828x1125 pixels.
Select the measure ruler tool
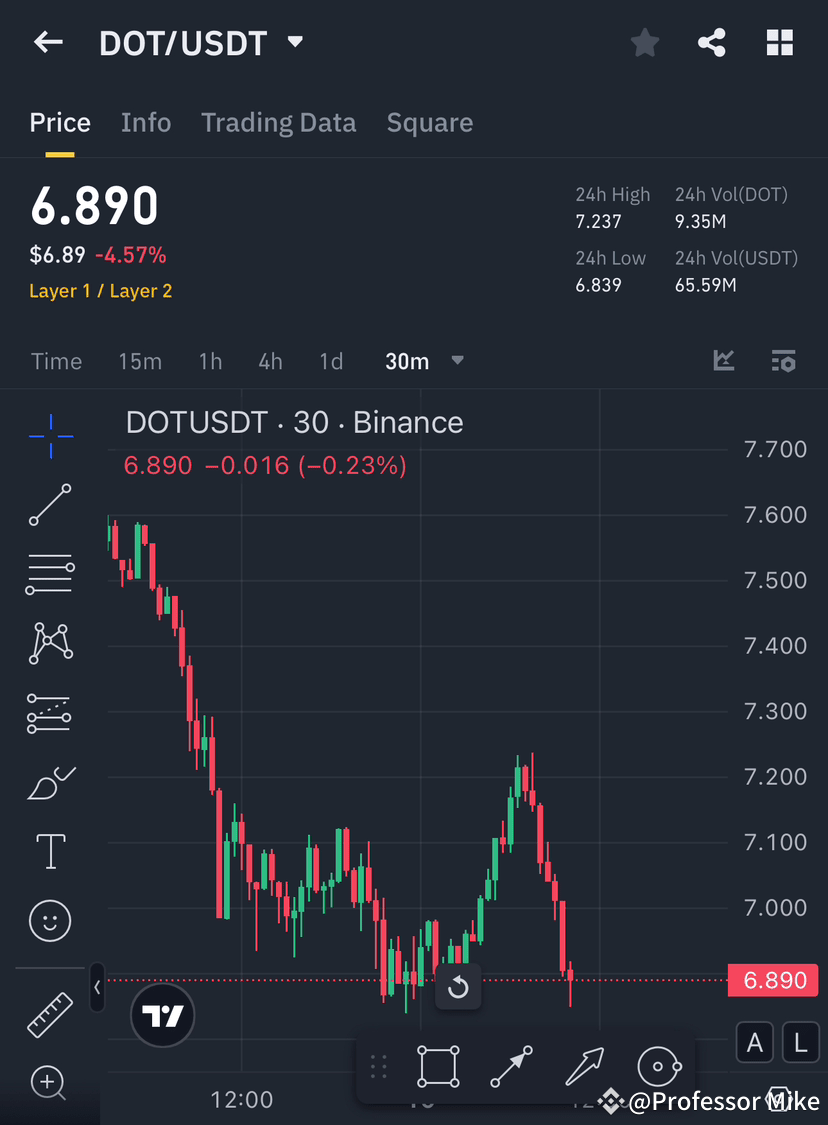pyautogui.click(x=50, y=1013)
